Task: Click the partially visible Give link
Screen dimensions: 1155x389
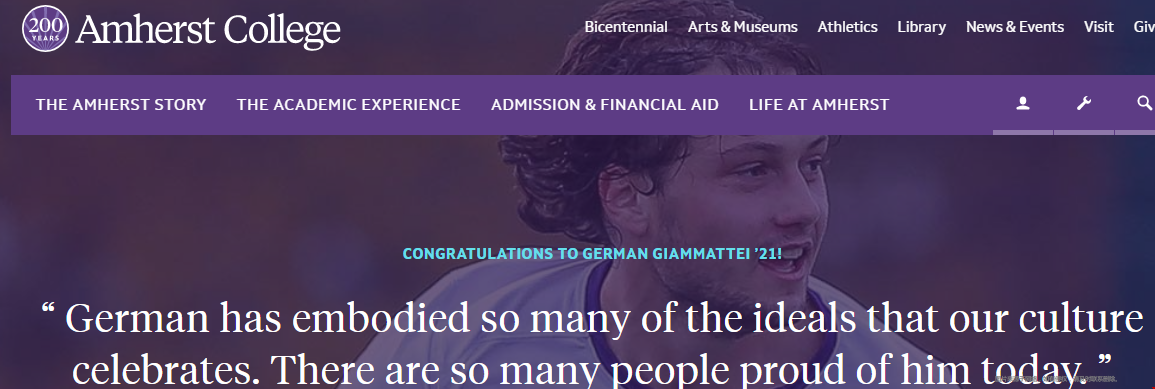Action: pos(1144,27)
